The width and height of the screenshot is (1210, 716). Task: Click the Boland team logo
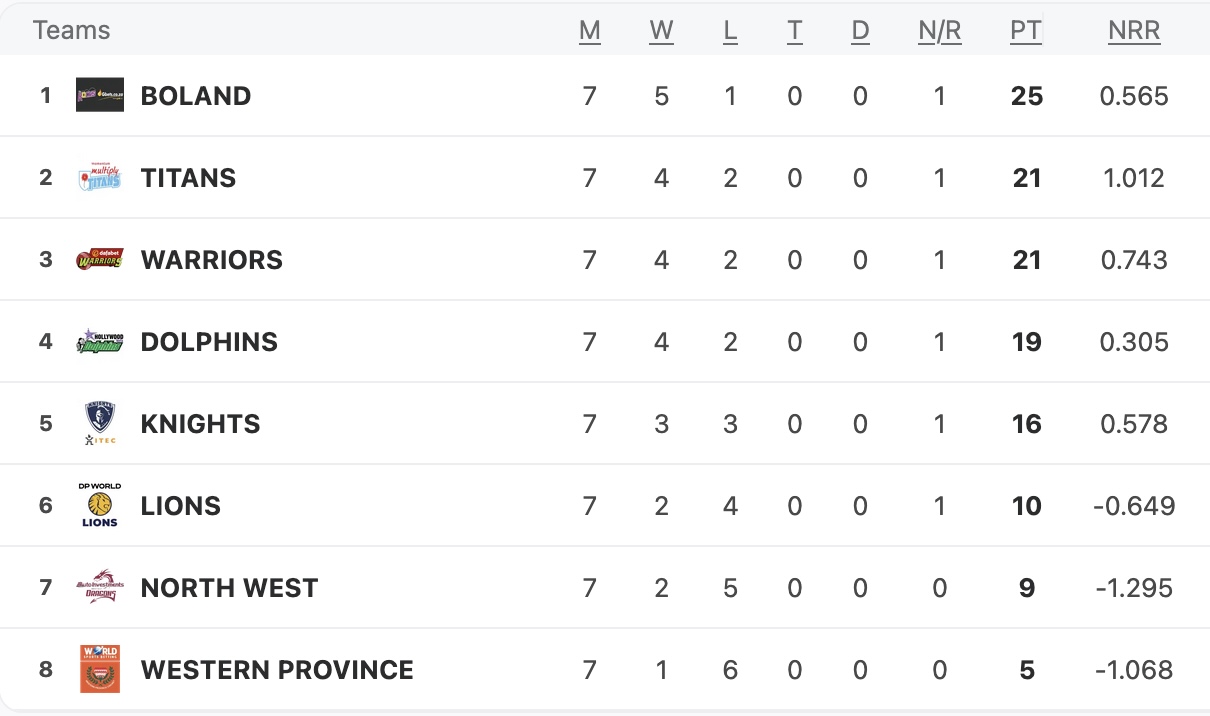(100, 95)
